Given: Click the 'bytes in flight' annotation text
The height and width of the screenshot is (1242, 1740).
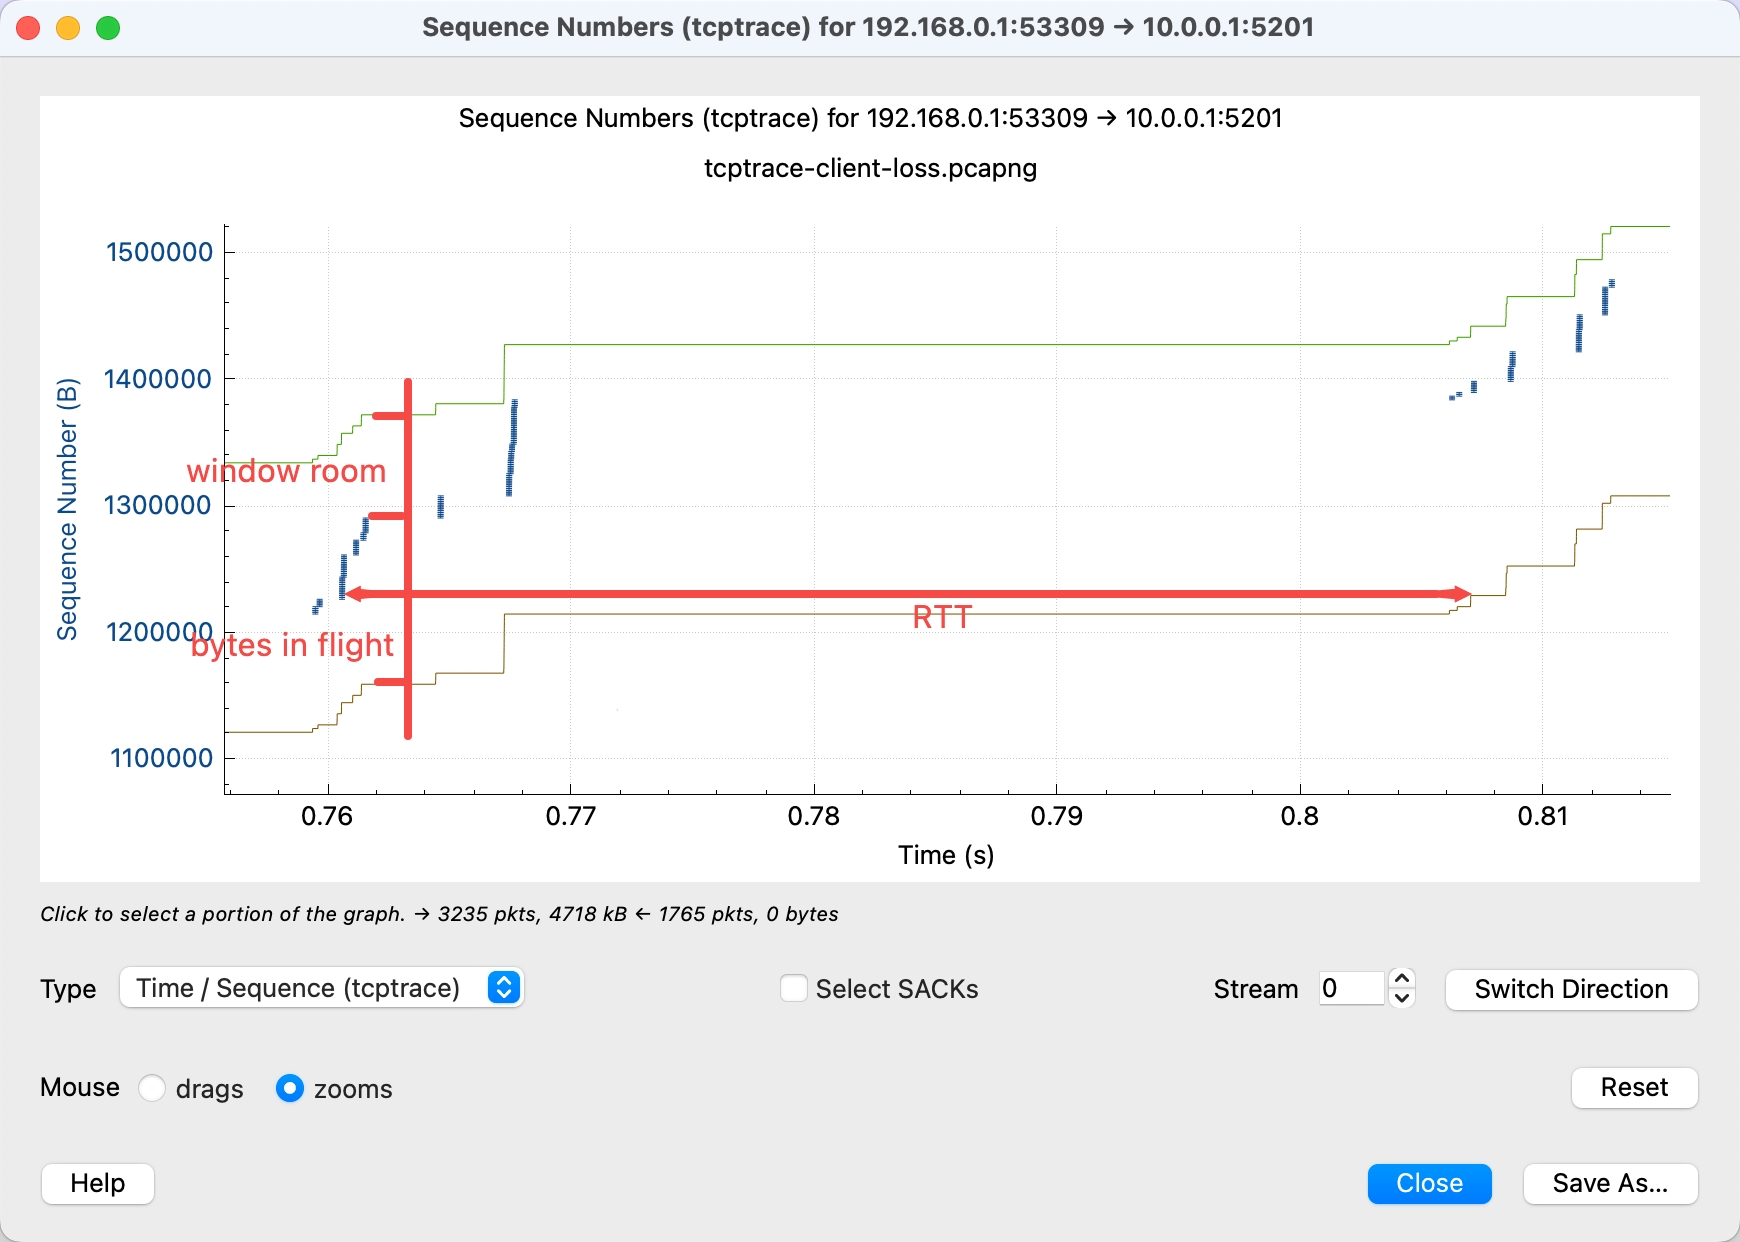Looking at the screenshot, I should (x=292, y=645).
